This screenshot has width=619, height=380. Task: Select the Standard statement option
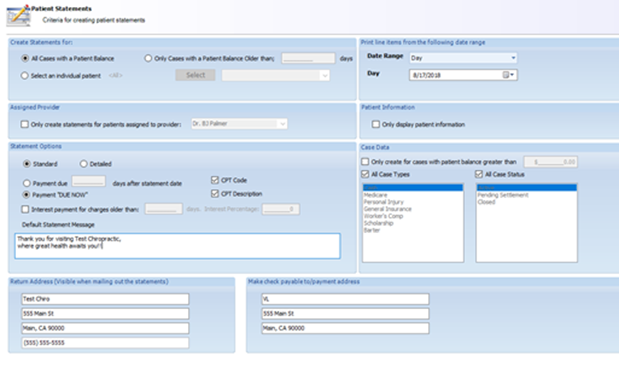(26, 164)
